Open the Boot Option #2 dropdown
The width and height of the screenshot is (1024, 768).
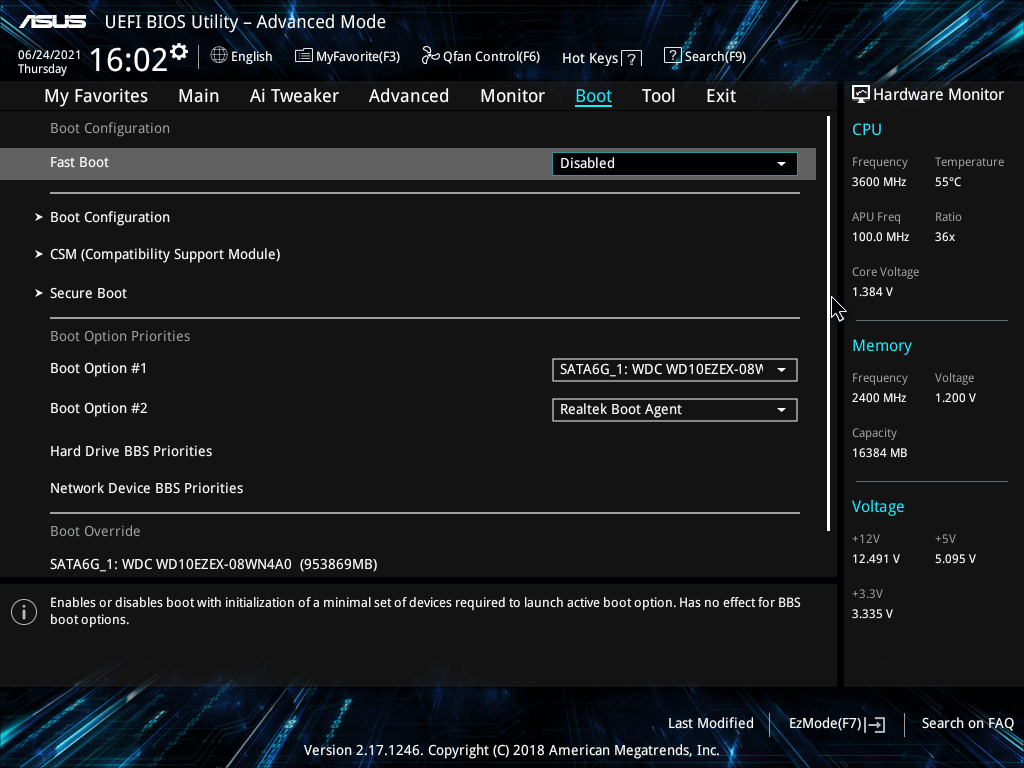[x=675, y=409]
